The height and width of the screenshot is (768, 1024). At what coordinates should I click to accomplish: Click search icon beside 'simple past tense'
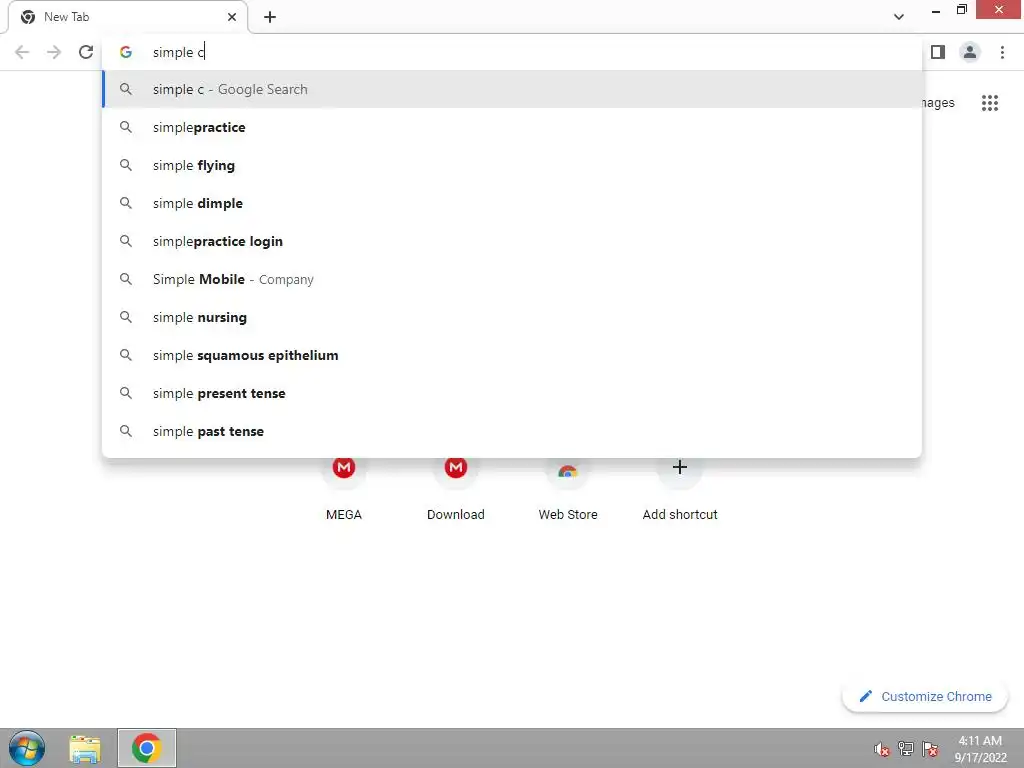tap(126, 431)
